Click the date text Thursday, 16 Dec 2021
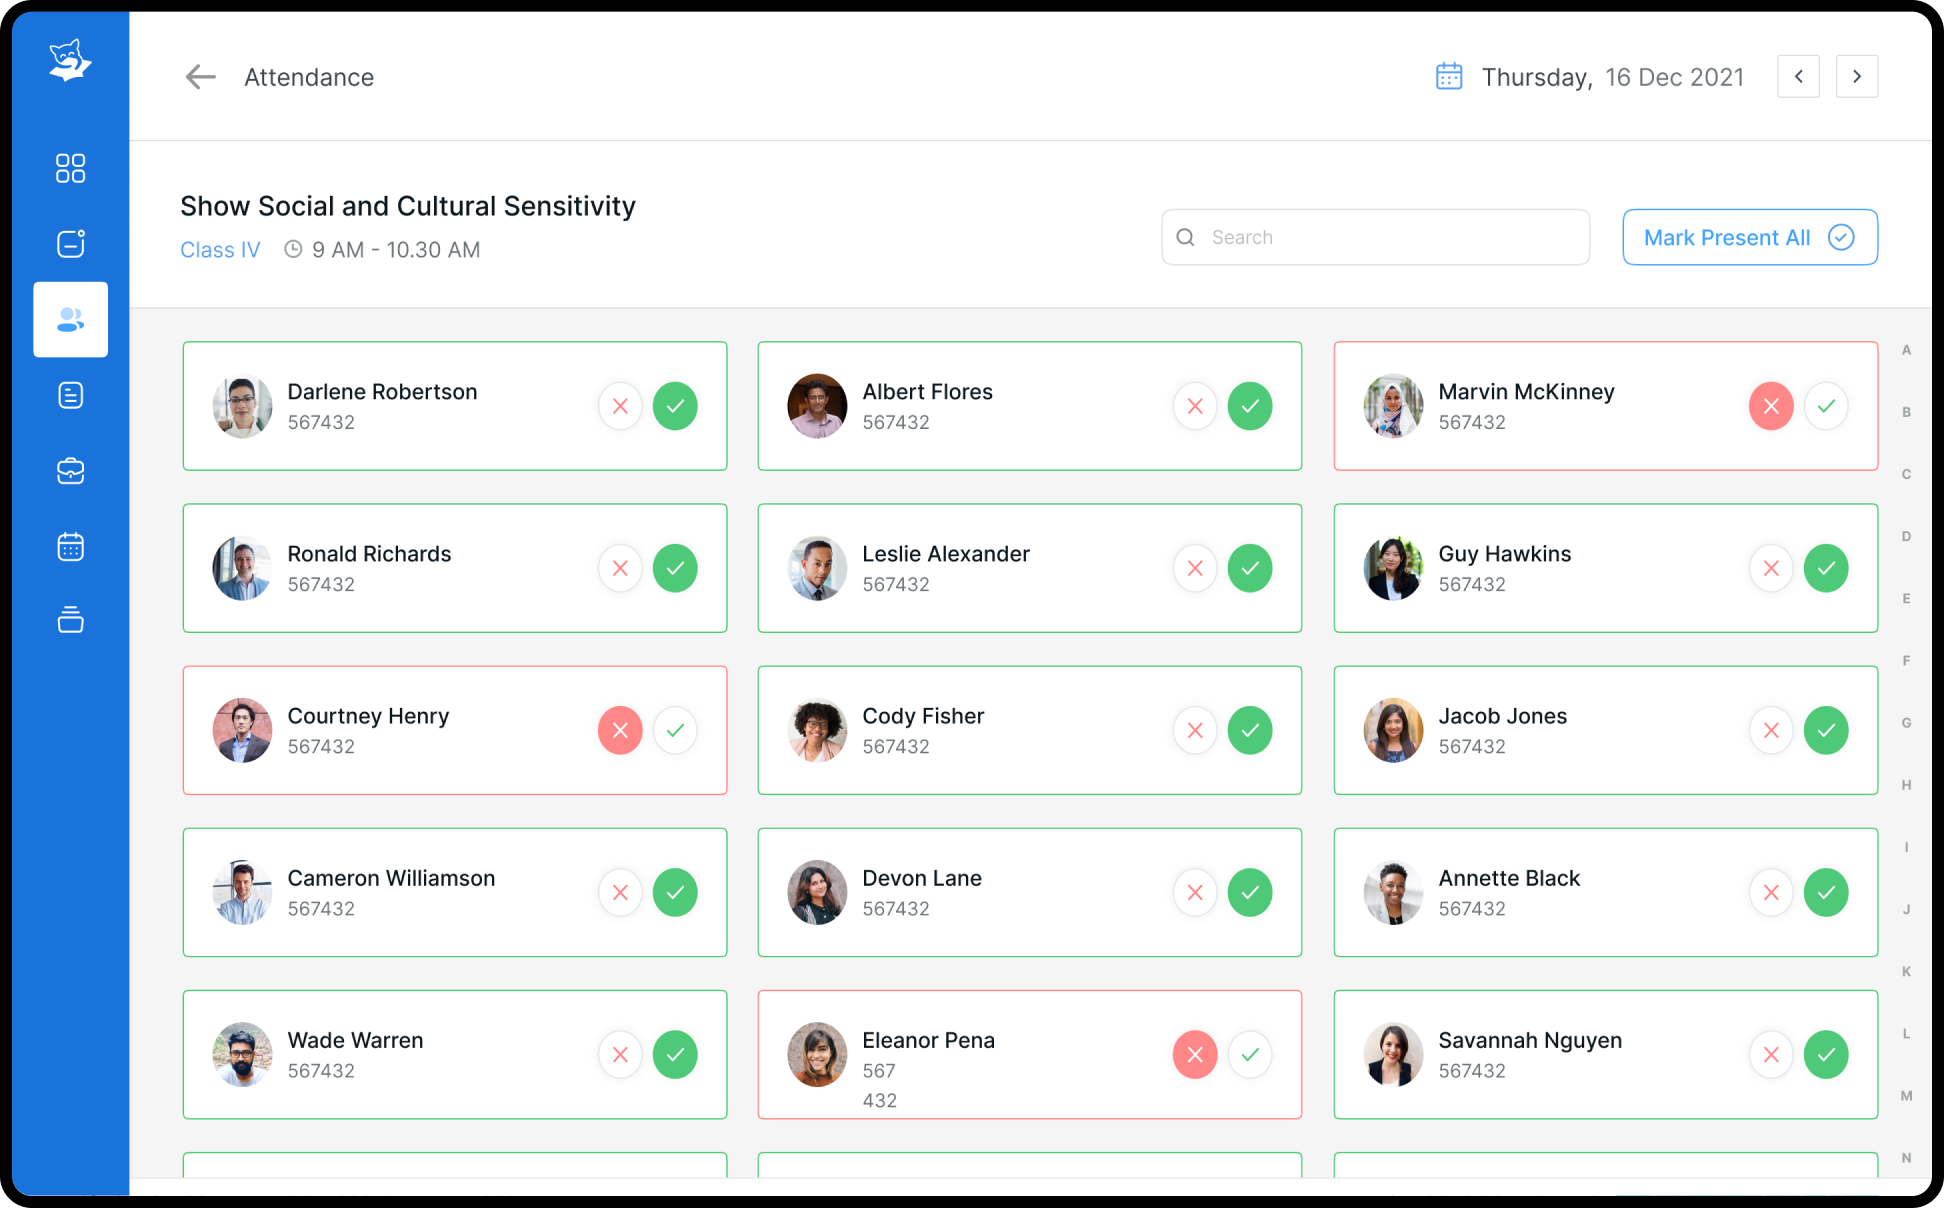Image resolution: width=1944 pixels, height=1208 pixels. (x=1612, y=77)
